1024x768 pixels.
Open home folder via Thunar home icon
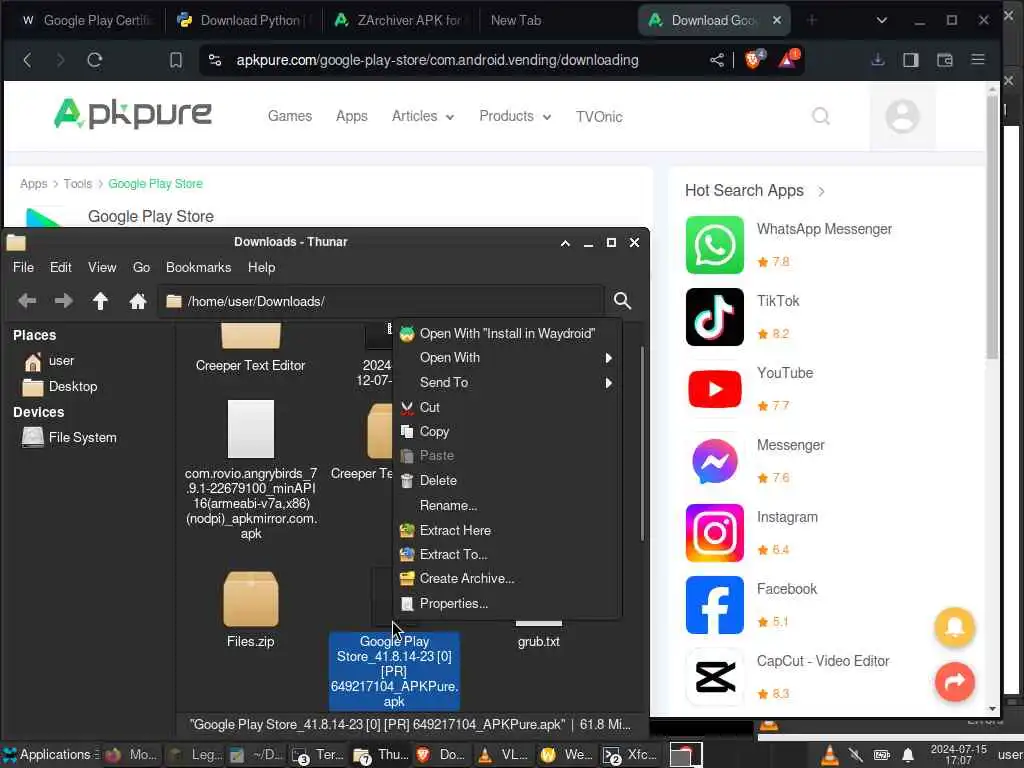coord(137,301)
